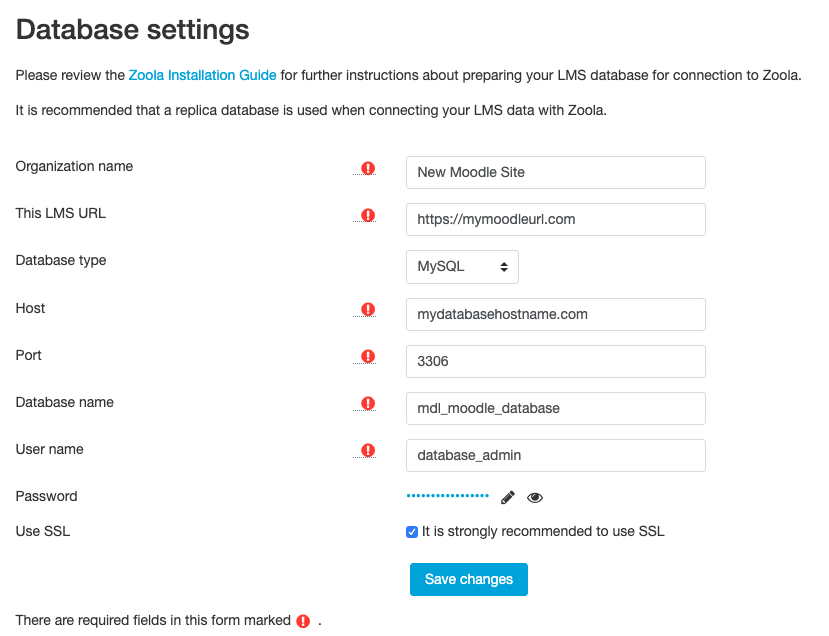
Task: Click required icon beside User name
Action: [368, 451]
